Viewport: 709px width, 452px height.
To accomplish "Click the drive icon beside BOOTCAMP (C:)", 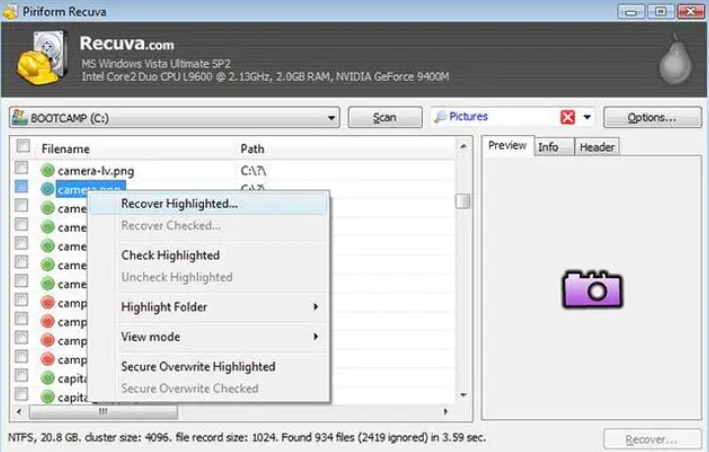I will coord(20,117).
